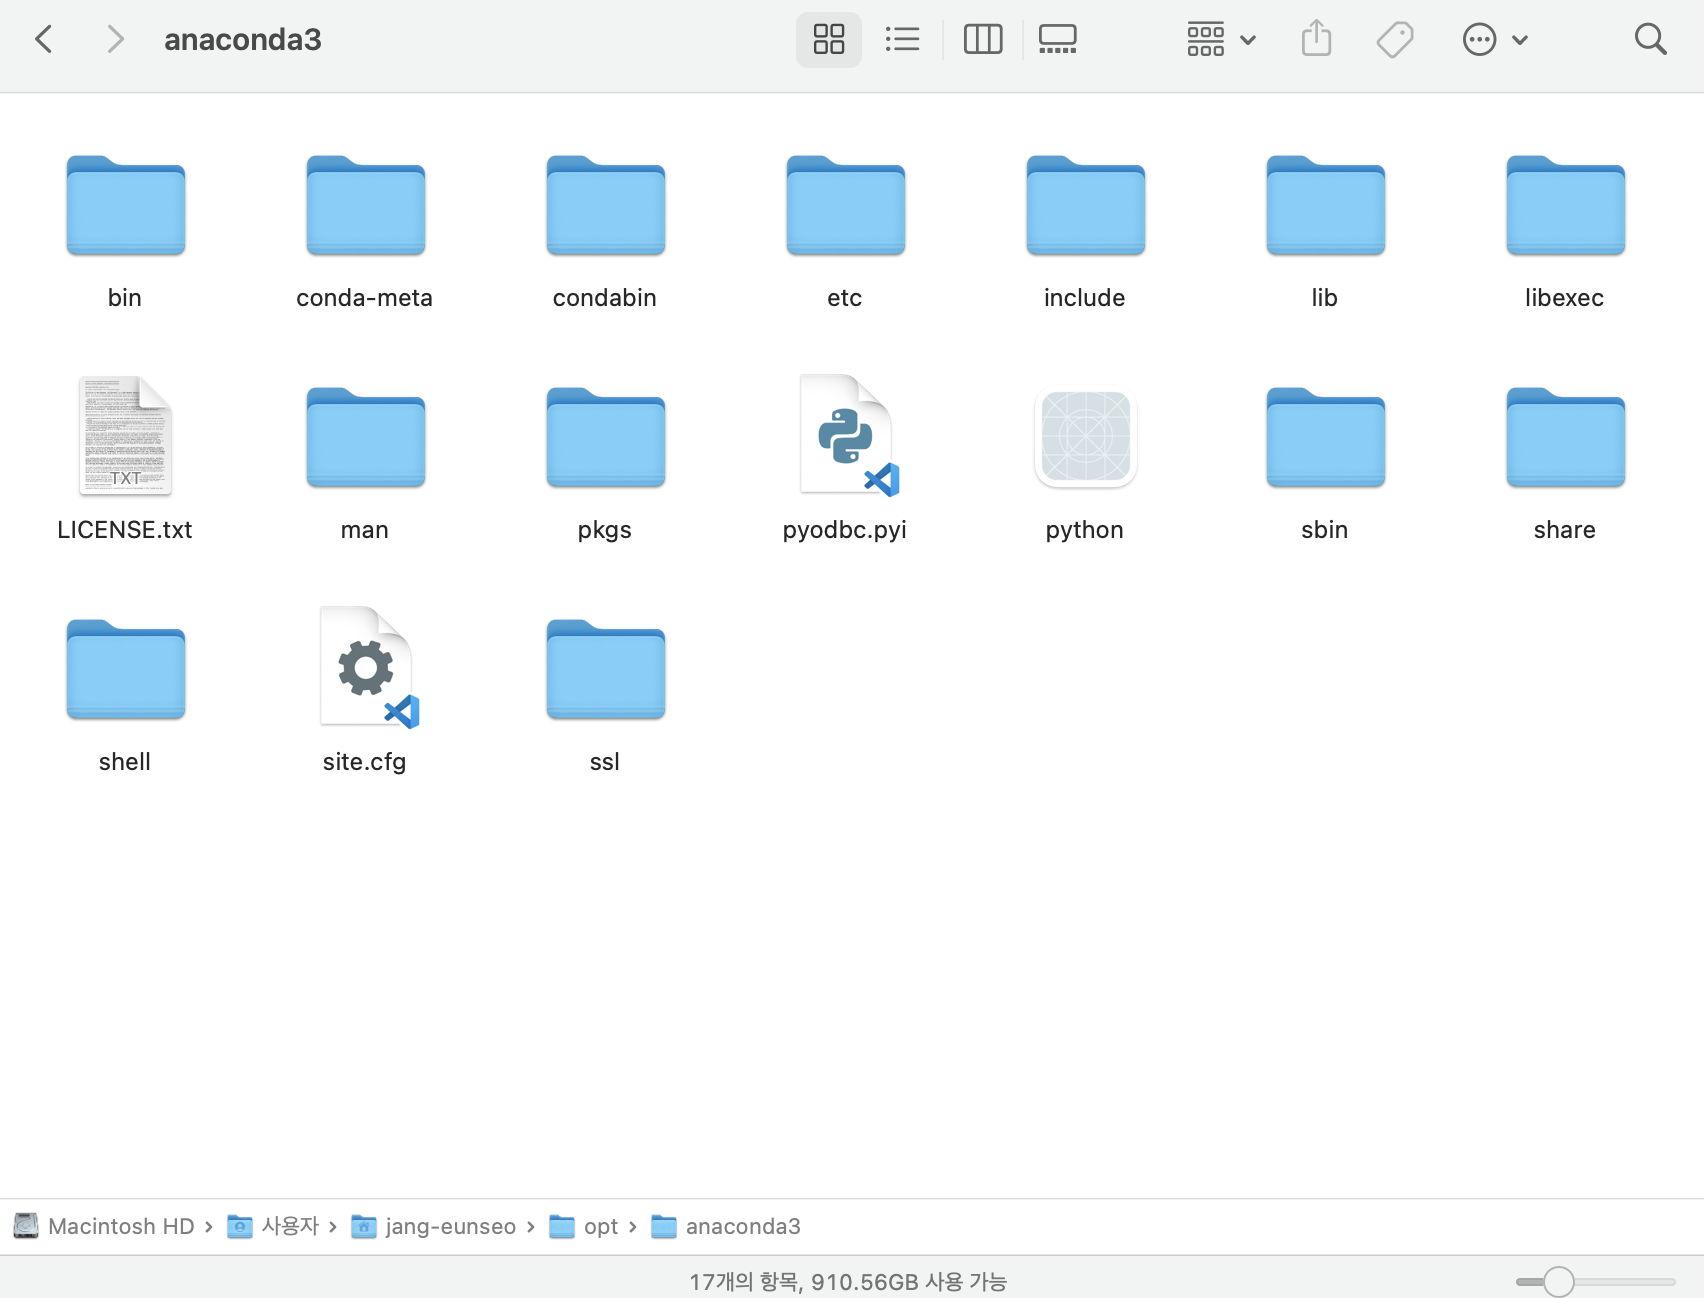Viewport: 1704px width, 1298px height.
Task: Select the LICENSE.txt file icon
Action: click(x=126, y=436)
